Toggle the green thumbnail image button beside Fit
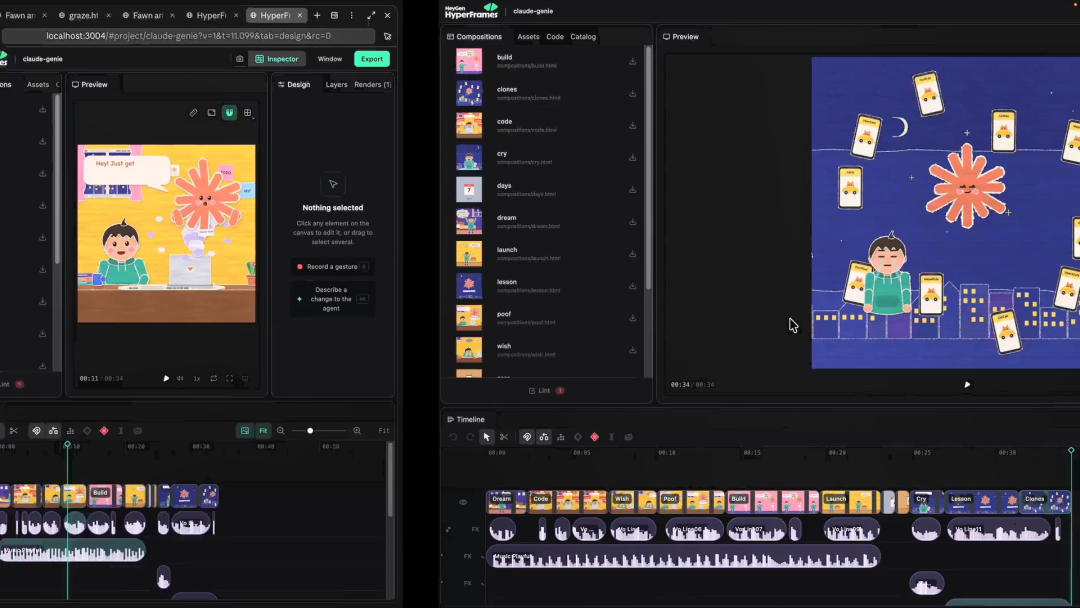Image resolution: width=1080 pixels, height=608 pixels. pyautogui.click(x=245, y=430)
